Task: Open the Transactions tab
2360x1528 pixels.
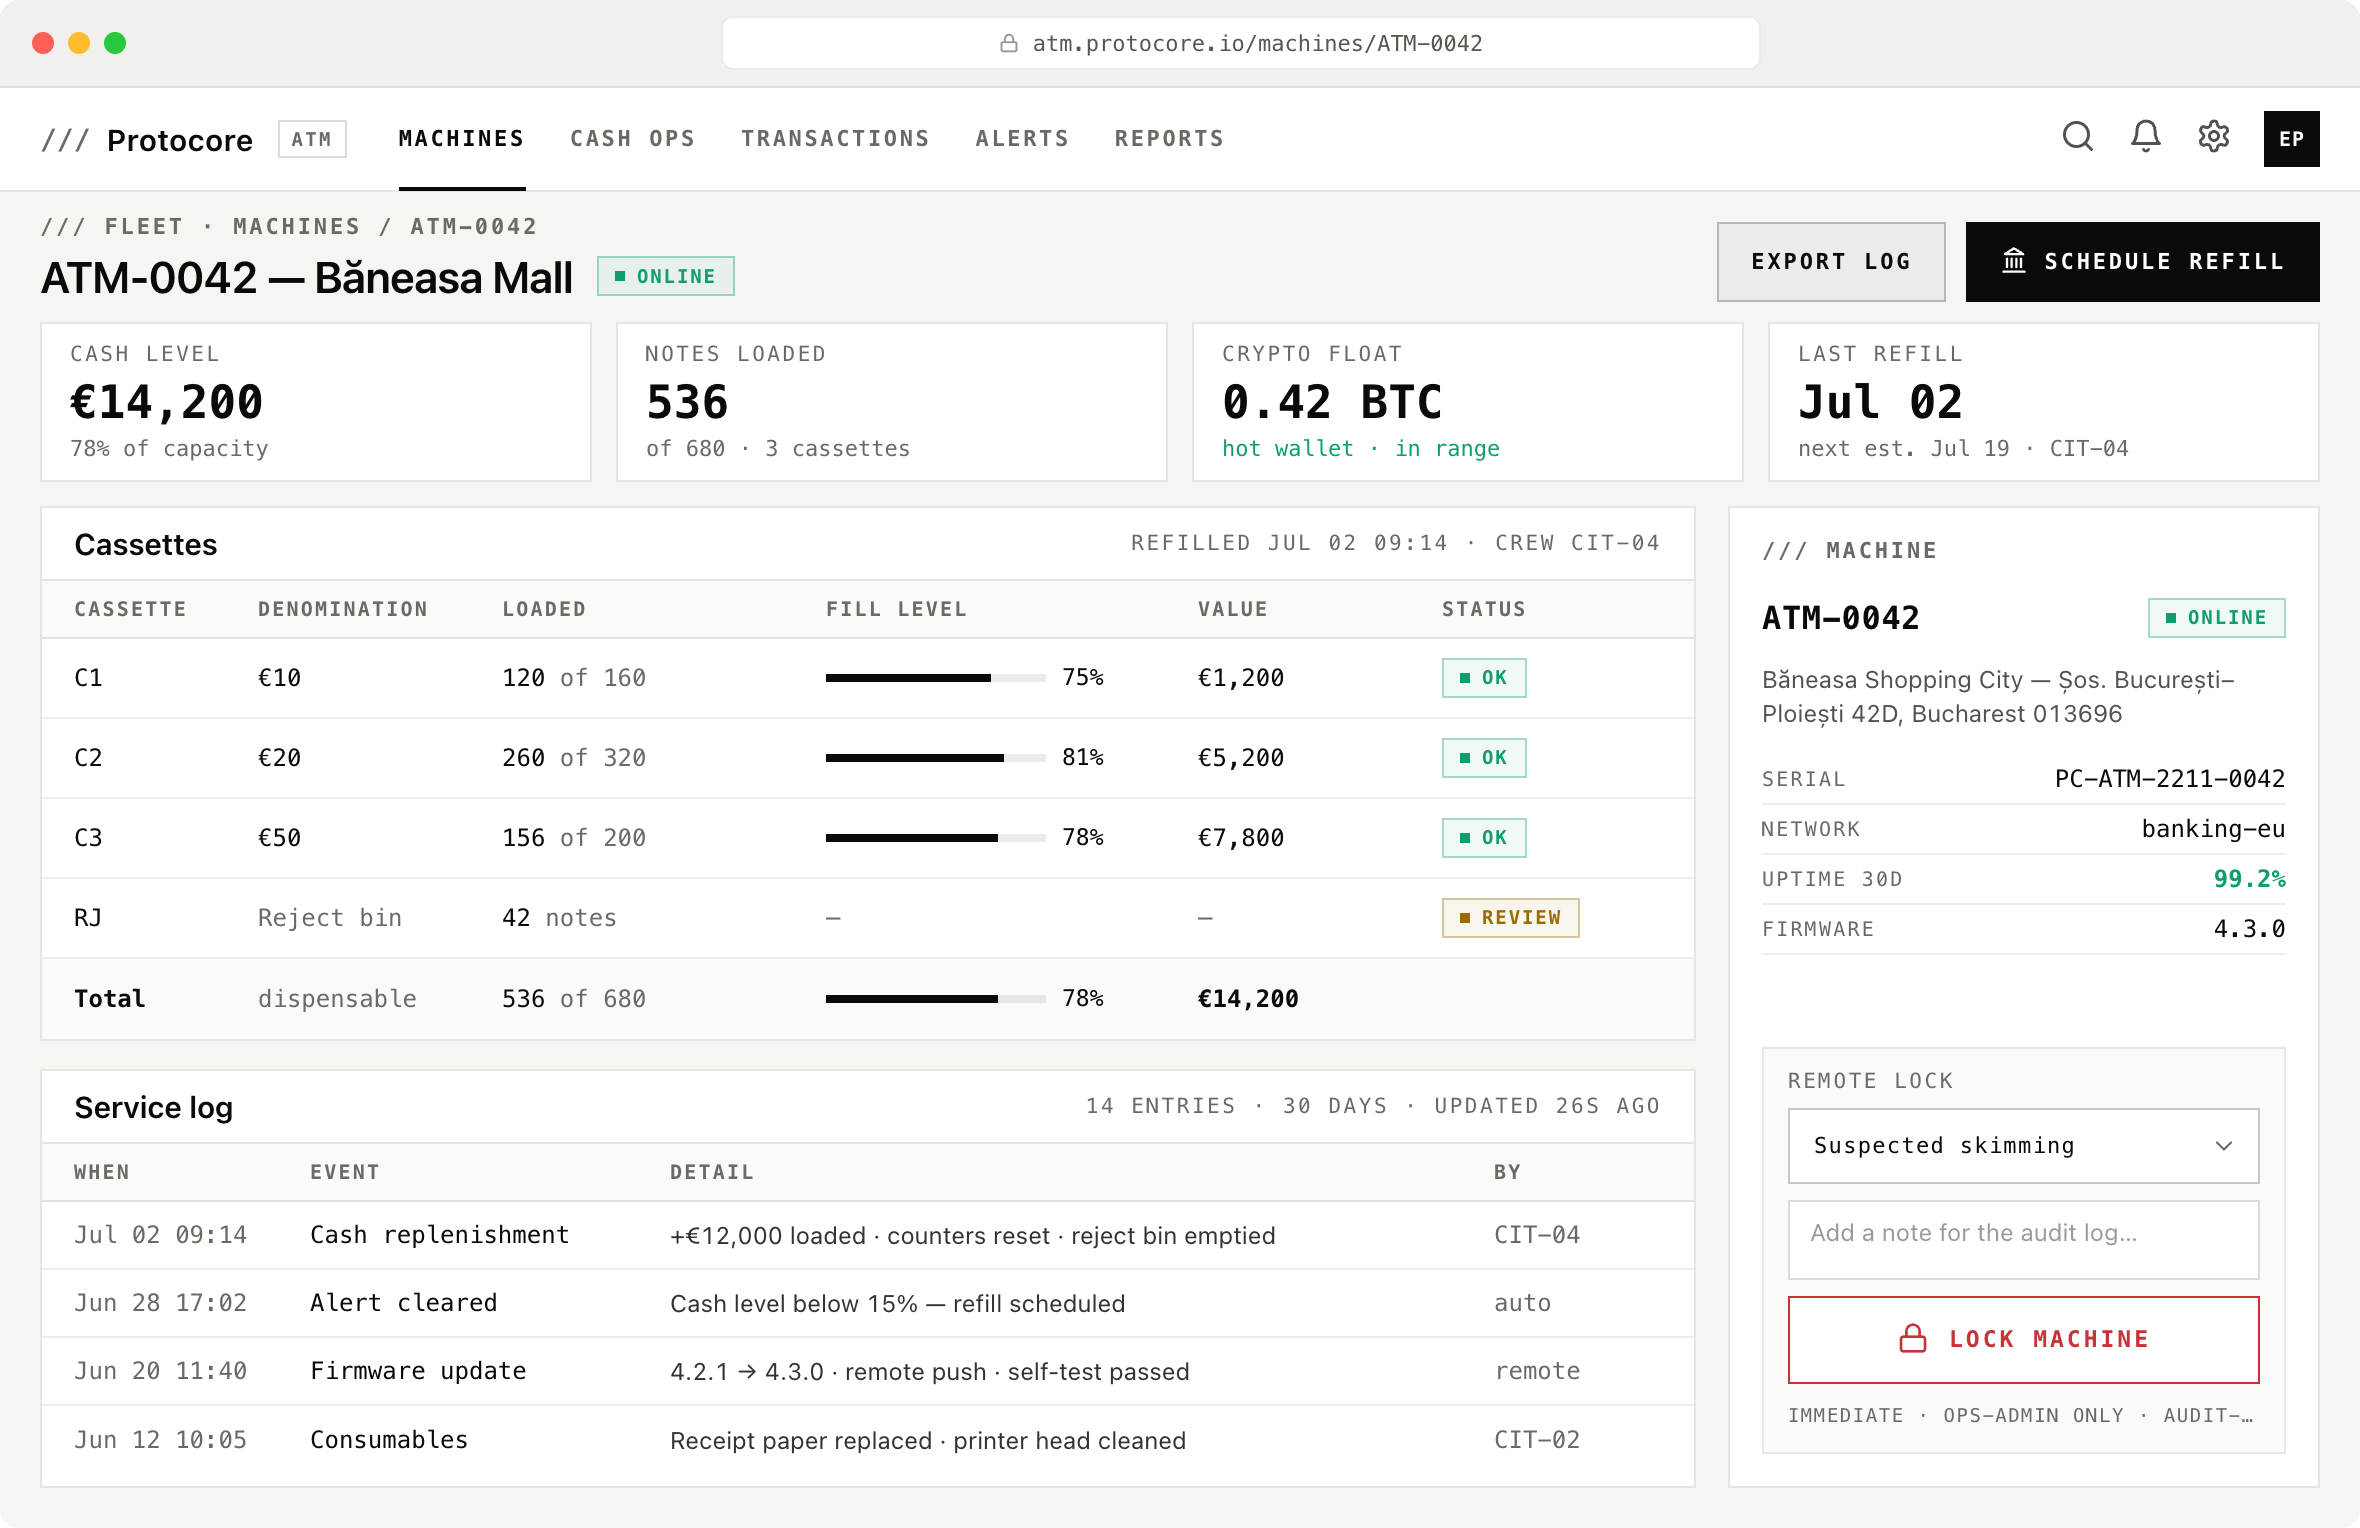Action: pos(835,139)
